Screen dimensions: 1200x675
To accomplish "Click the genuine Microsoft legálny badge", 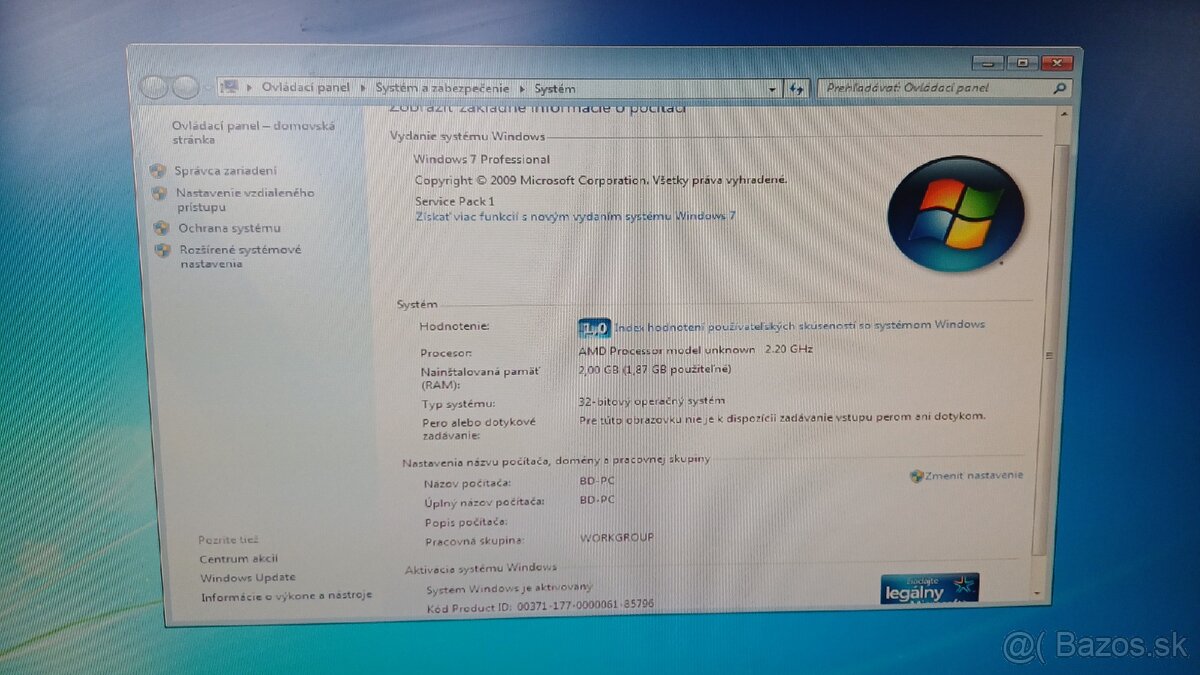I will 930,588.
